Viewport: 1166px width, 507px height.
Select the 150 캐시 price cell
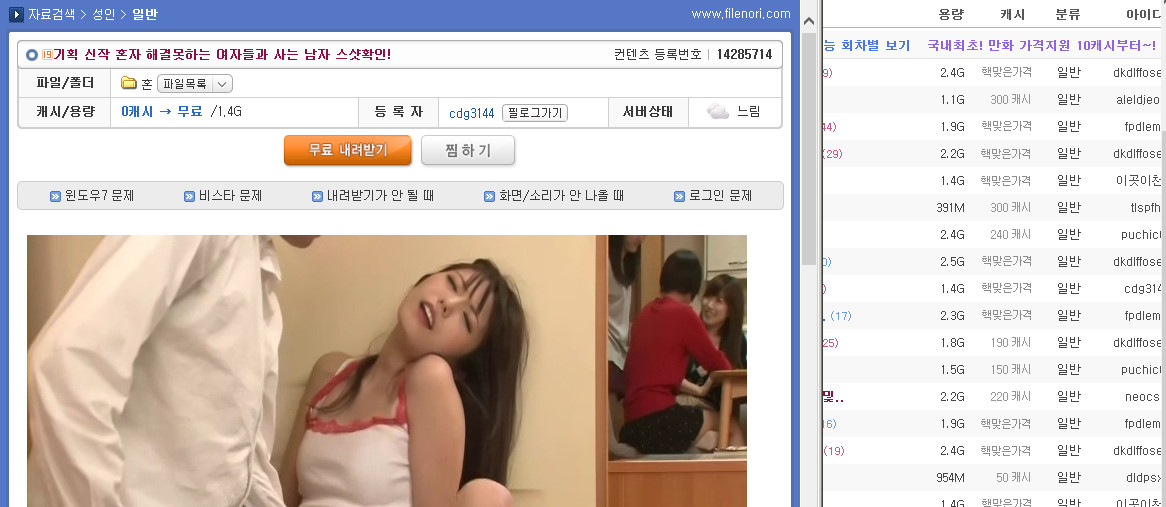tap(1011, 369)
